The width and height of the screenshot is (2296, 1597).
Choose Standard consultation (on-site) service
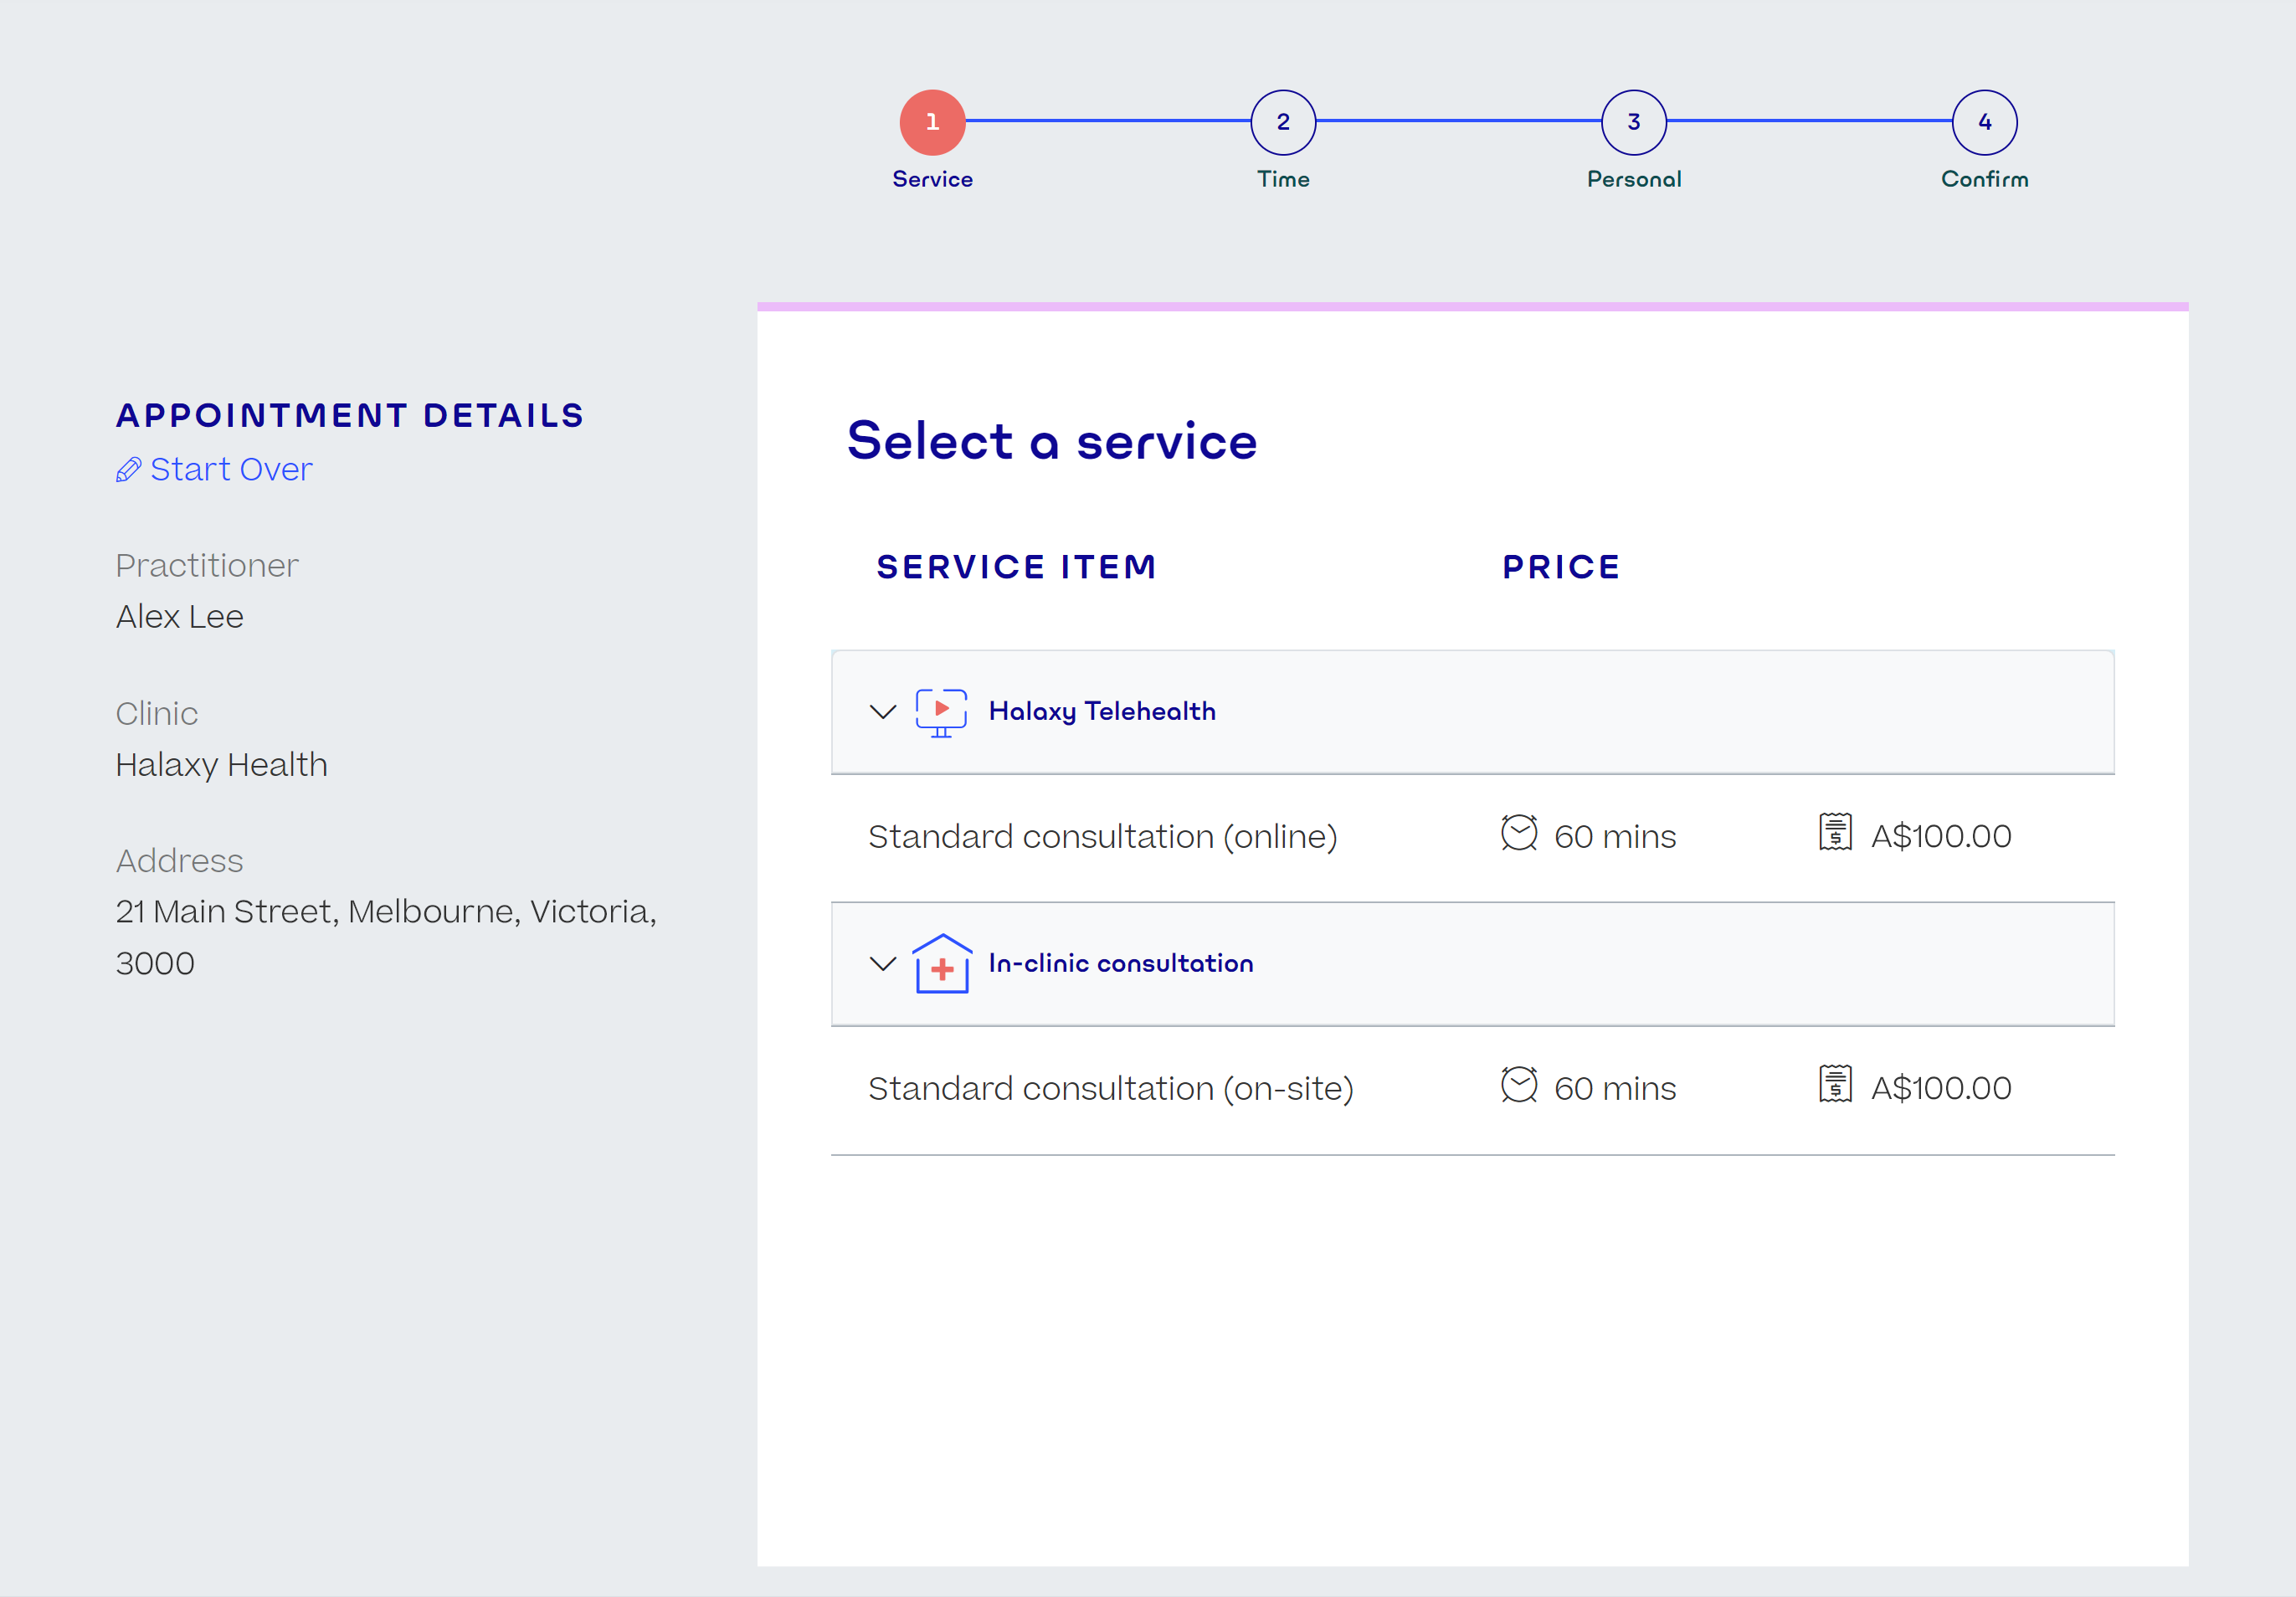pyautogui.click(x=1110, y=1088)
